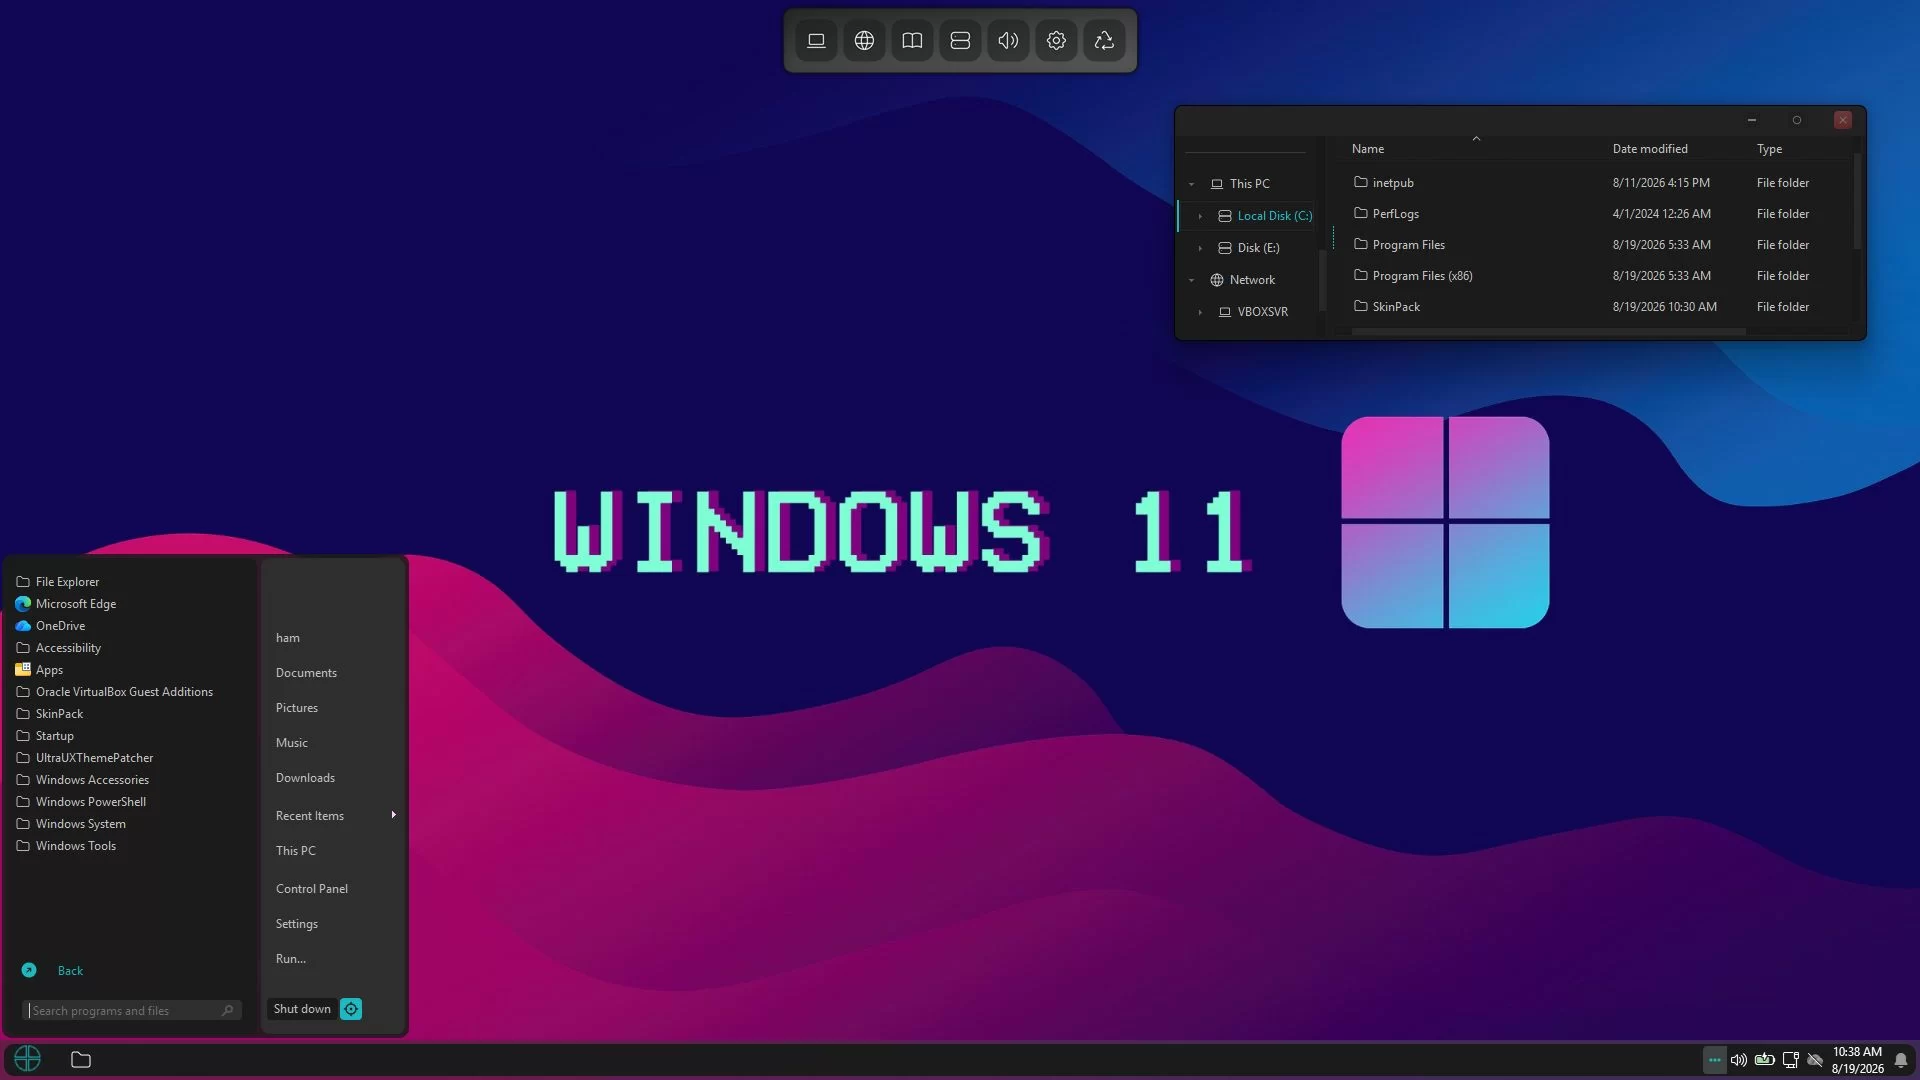This screenshot has height=1080, width=1920.
Task: Open the Apps entry in the Start menu
Action: 50,670
